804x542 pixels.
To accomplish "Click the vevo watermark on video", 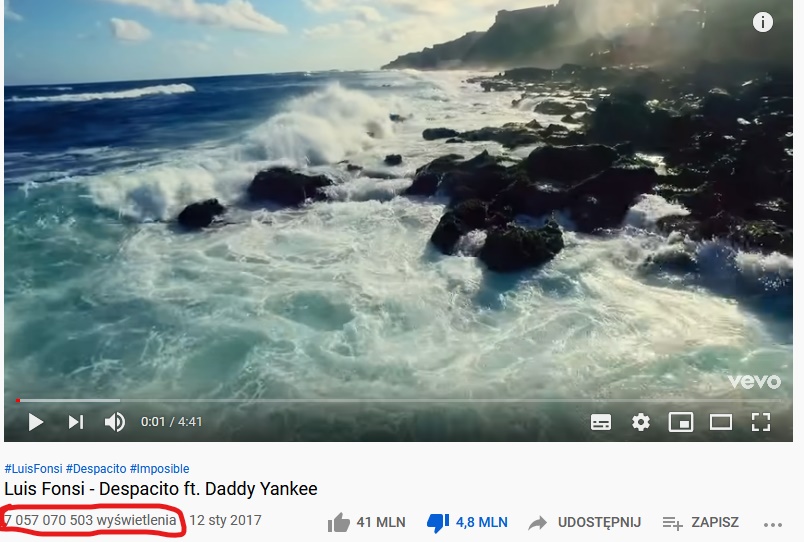I will [x=754, y=381].
